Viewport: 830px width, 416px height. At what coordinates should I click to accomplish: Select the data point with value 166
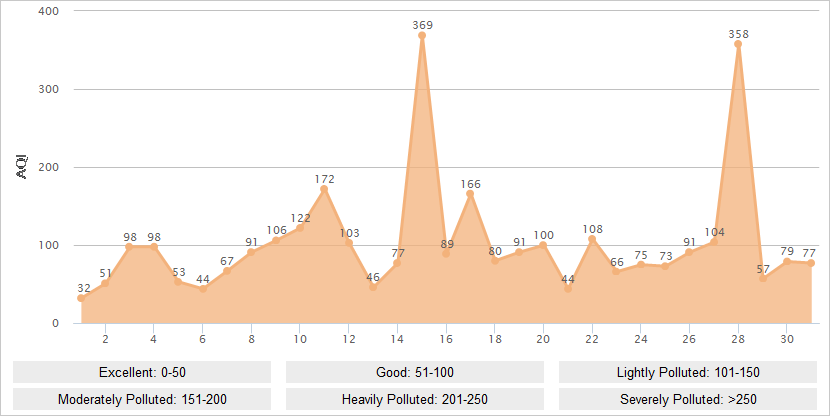[x=470, y=194]
